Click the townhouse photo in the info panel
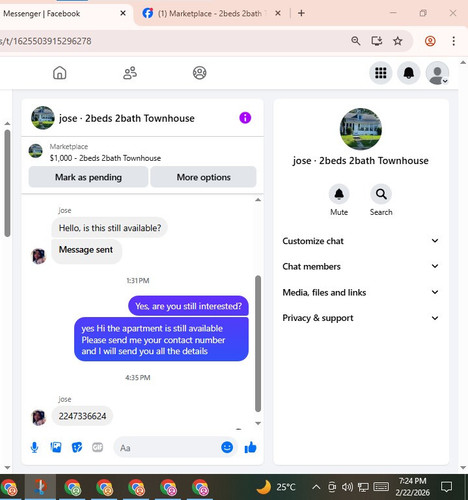468x500 pixels. [x=361, y=129]
